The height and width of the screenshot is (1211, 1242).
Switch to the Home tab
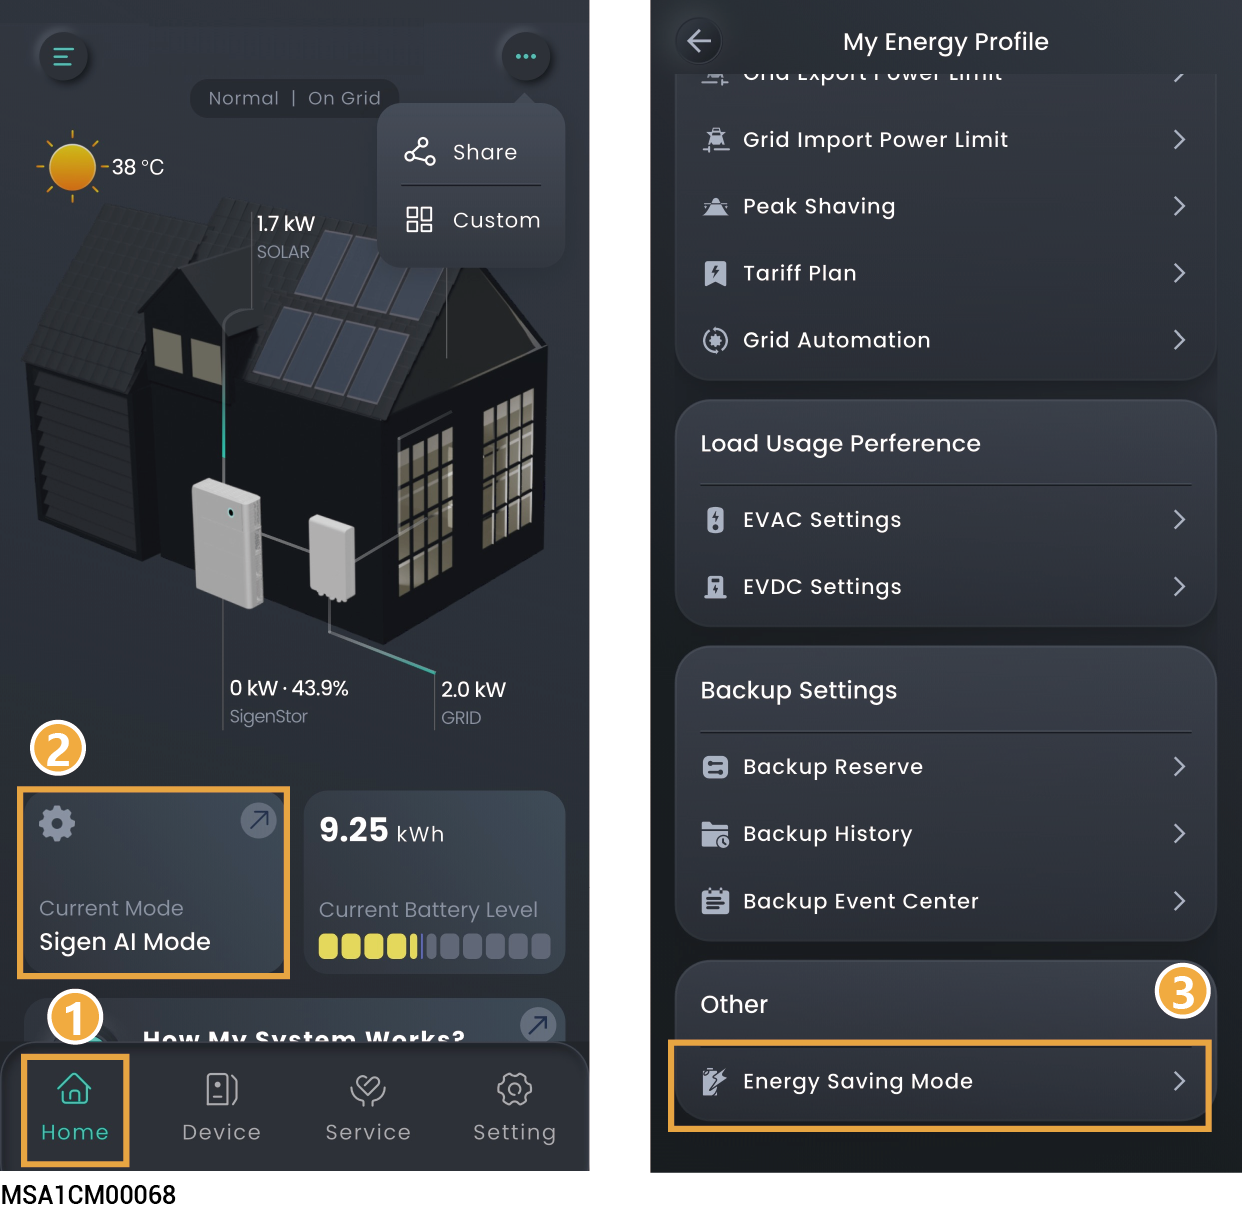75,1110
